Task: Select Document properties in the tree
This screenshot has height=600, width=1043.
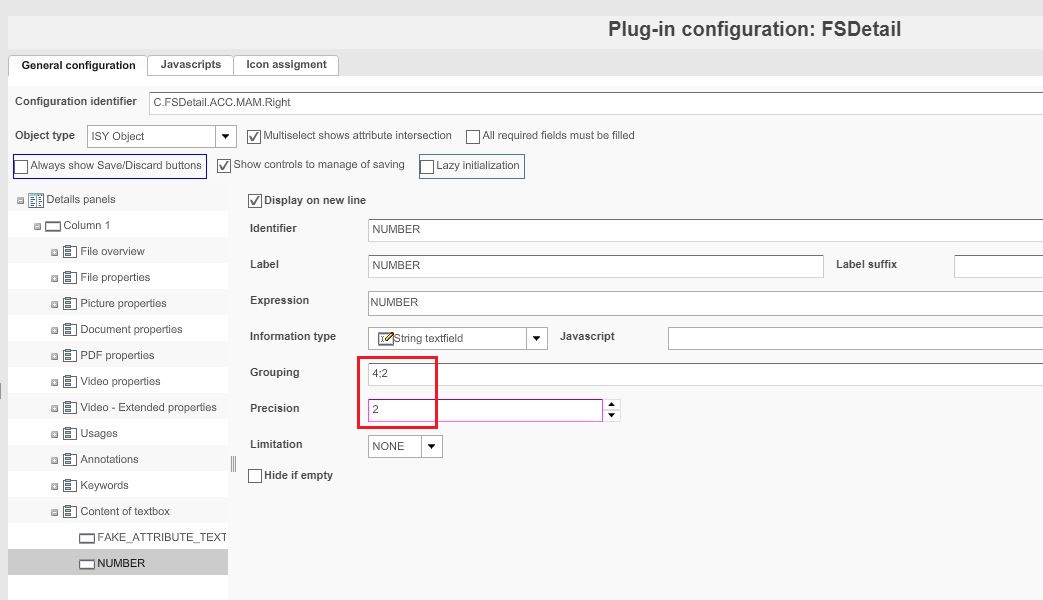Action: pos(131,330)
